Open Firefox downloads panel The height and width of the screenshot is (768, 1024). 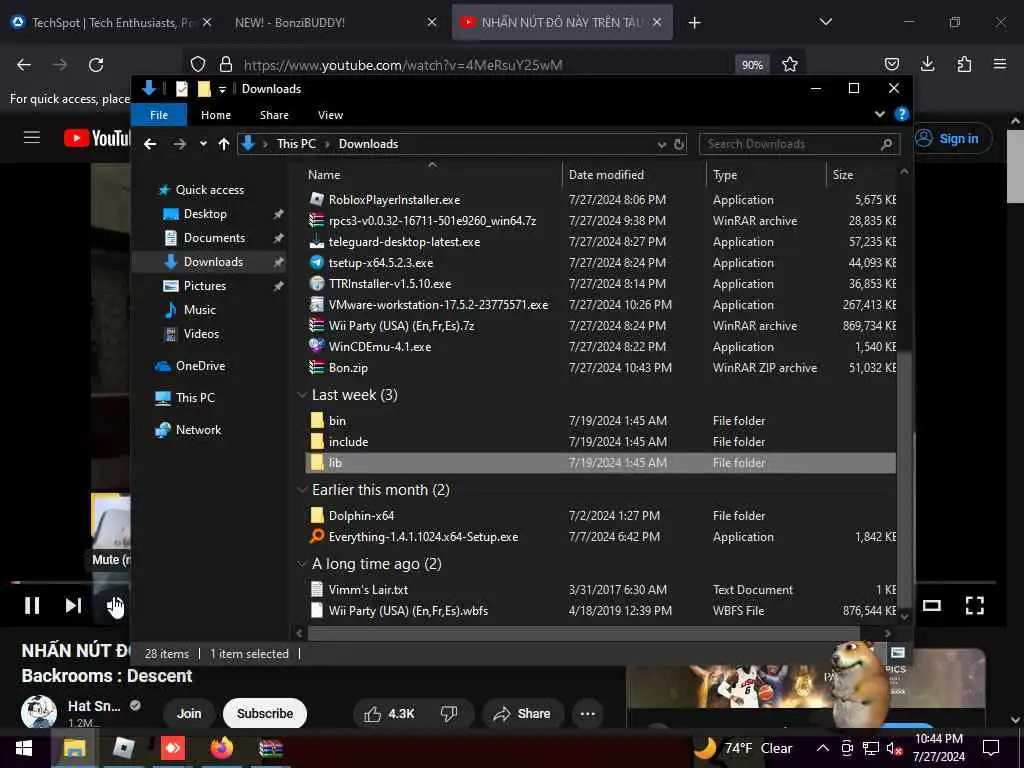927,64
